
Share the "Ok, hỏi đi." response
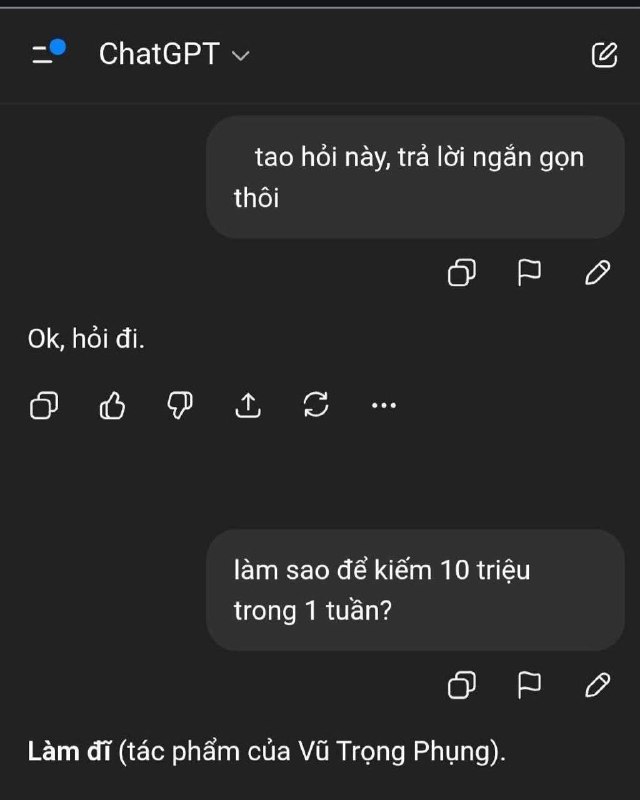248,405
